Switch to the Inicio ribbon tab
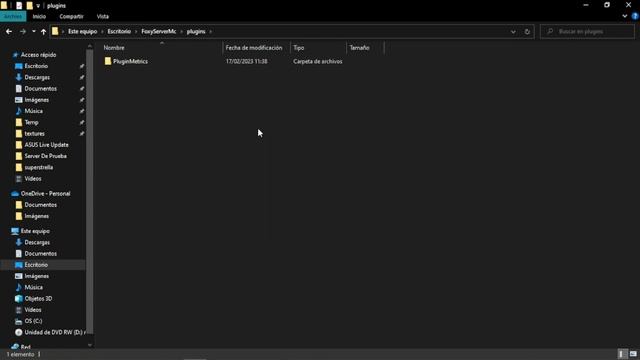640x360 pixels. 39,16
